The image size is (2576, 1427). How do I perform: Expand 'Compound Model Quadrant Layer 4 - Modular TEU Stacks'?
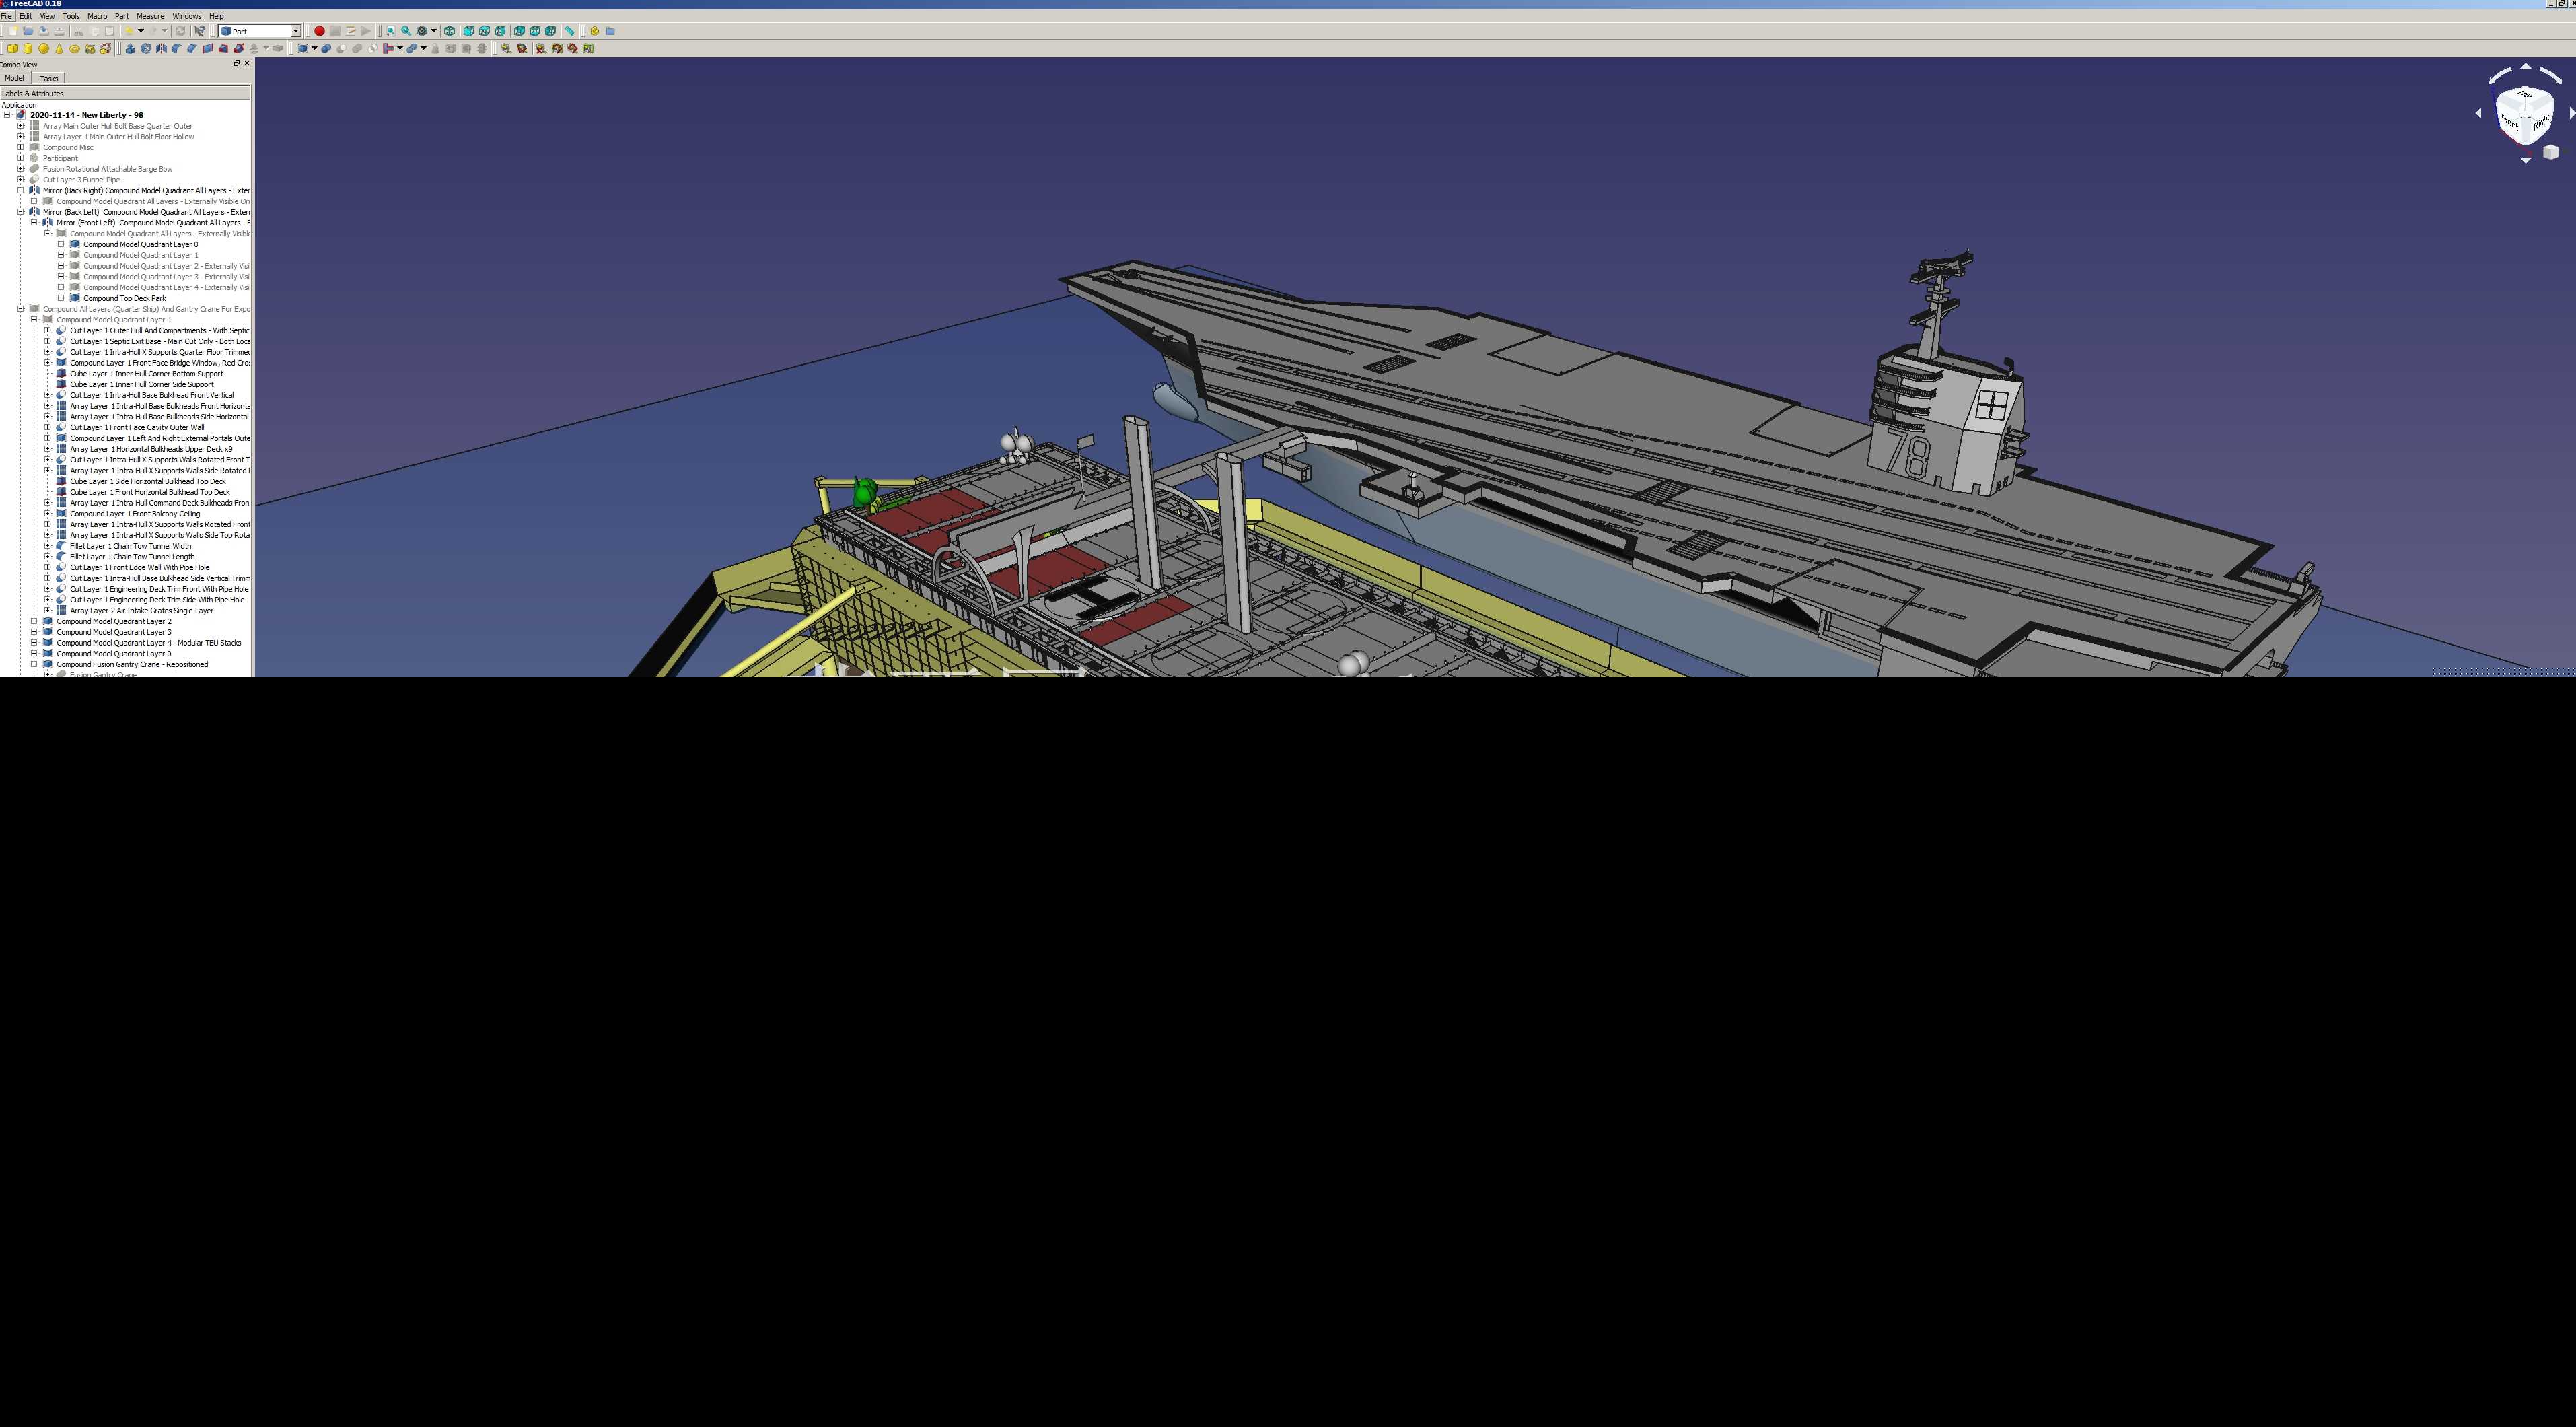[34, 643]
